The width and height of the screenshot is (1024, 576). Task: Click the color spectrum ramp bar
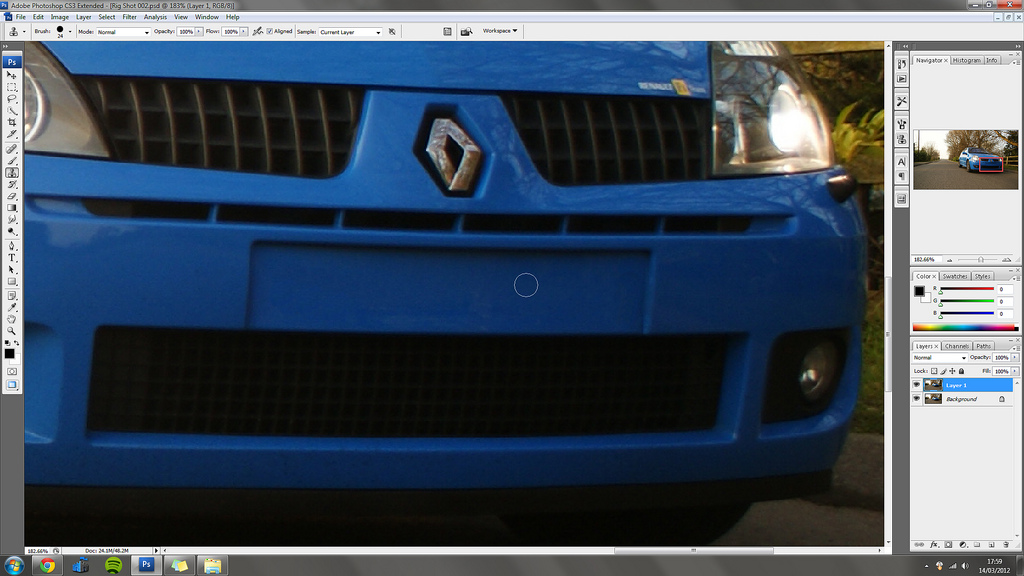(x=965, y=328)
